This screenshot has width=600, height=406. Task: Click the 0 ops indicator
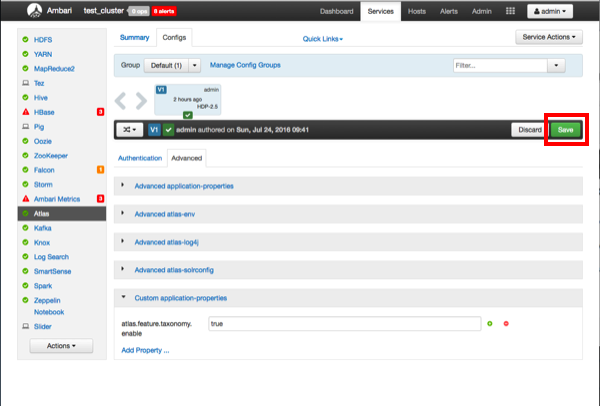point(139,11)
